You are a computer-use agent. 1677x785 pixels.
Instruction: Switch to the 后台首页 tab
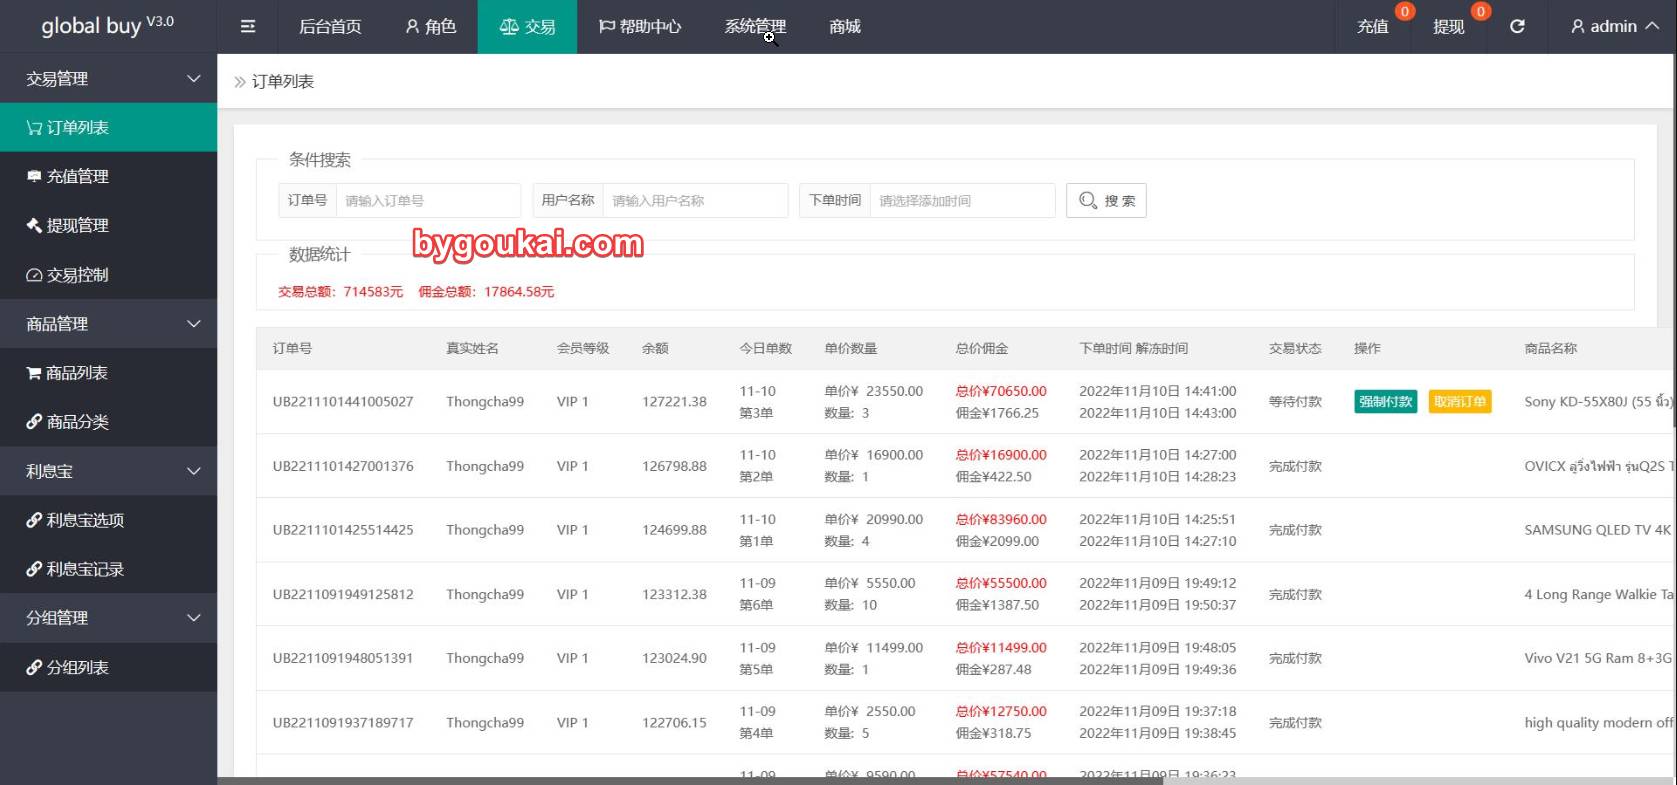[330, 27]
